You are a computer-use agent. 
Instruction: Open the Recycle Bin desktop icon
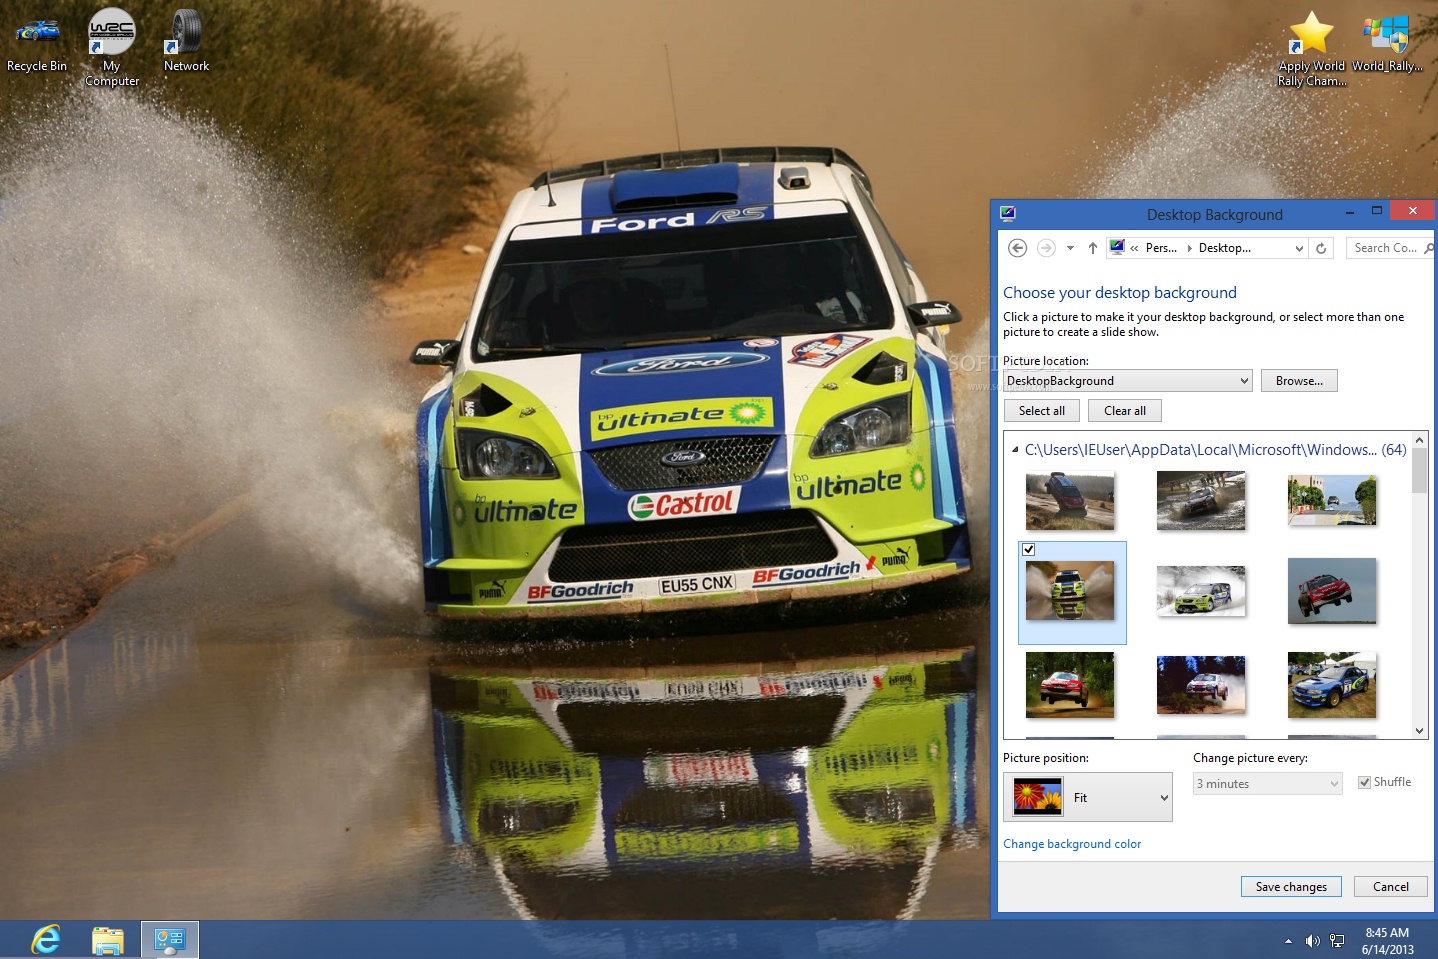pos(37,41)
